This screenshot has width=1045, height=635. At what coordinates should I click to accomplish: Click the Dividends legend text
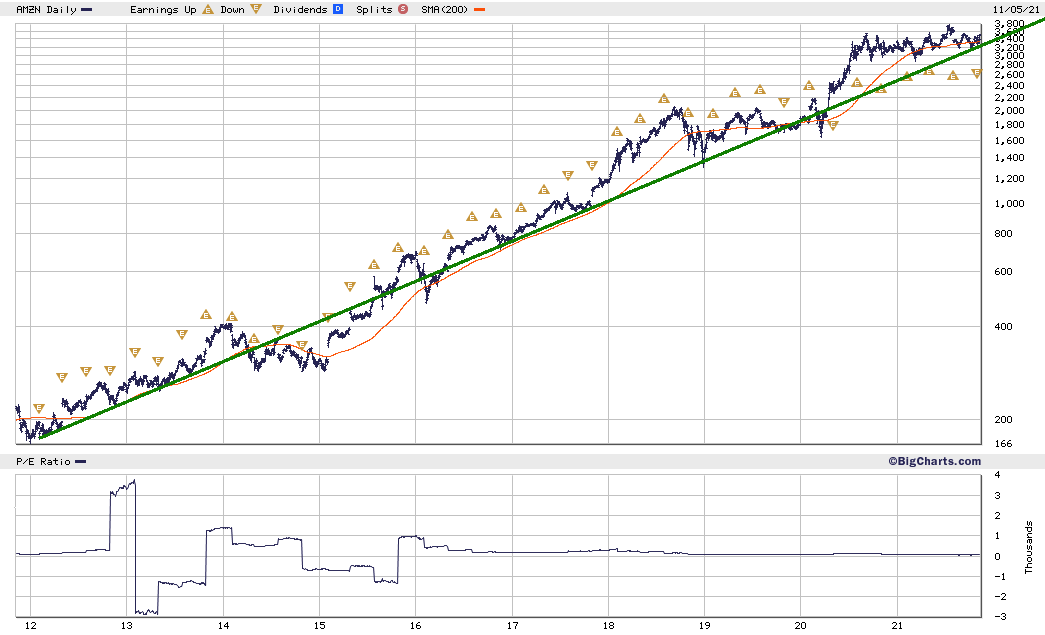coord(300,9)
